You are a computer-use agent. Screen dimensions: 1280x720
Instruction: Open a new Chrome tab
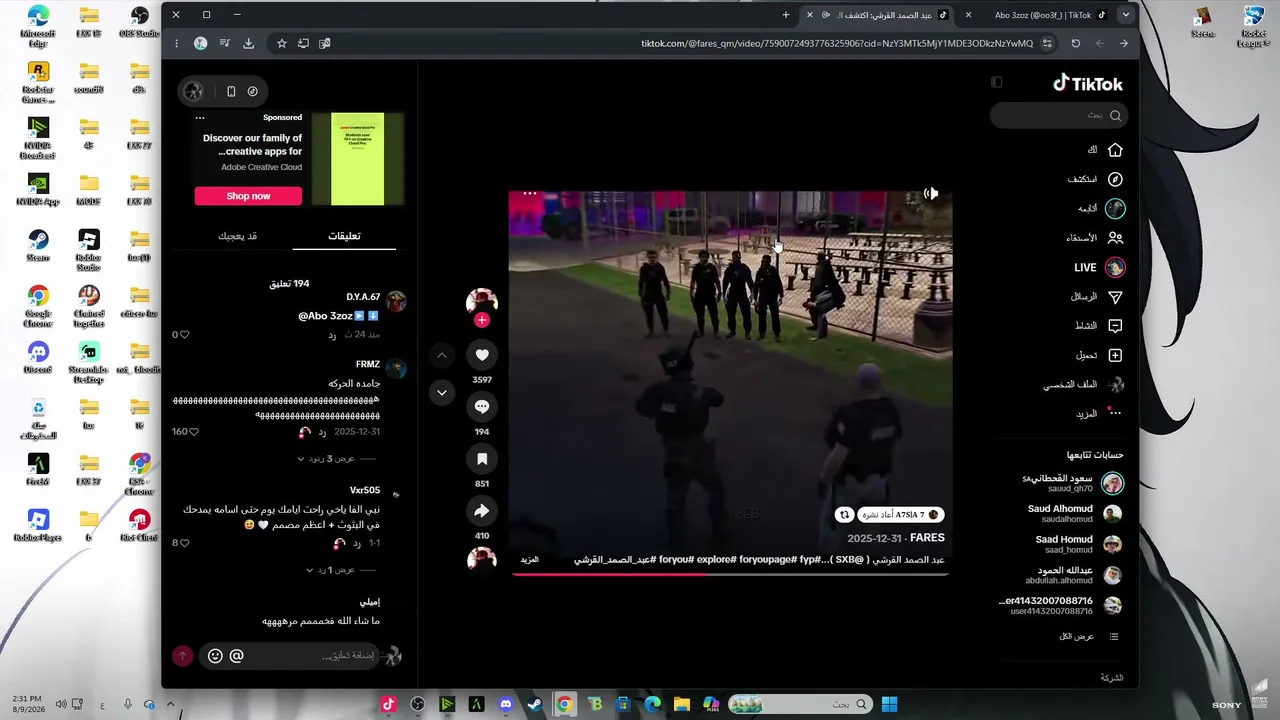(x=786, y=15)
